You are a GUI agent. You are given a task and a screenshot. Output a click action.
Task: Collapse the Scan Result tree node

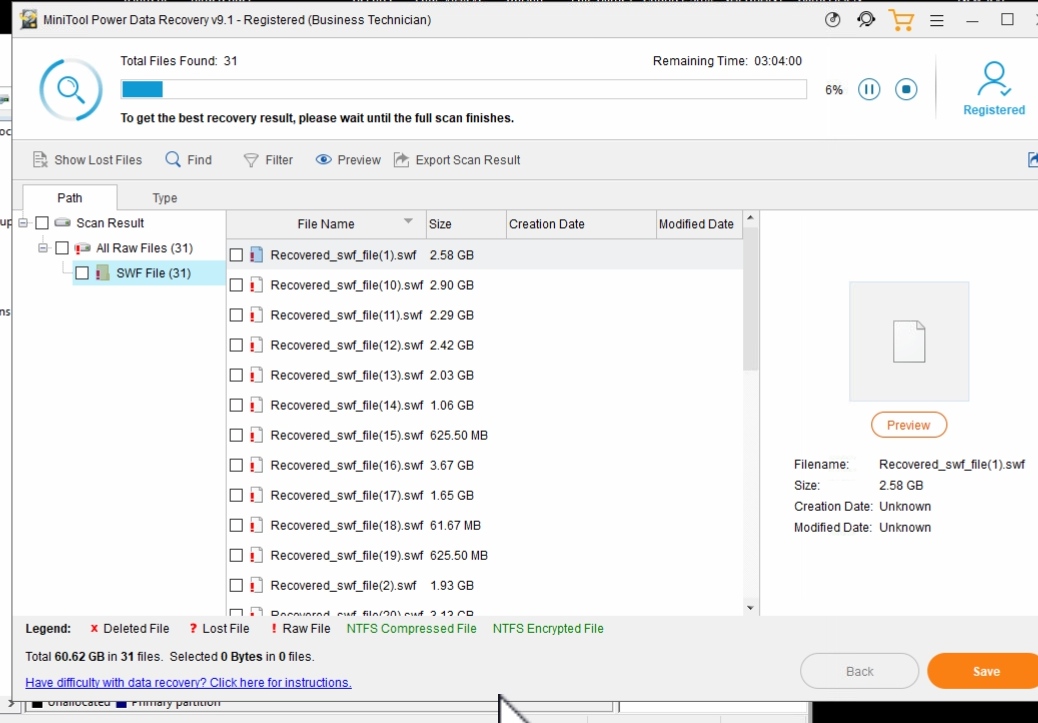[x=25, y=223]
